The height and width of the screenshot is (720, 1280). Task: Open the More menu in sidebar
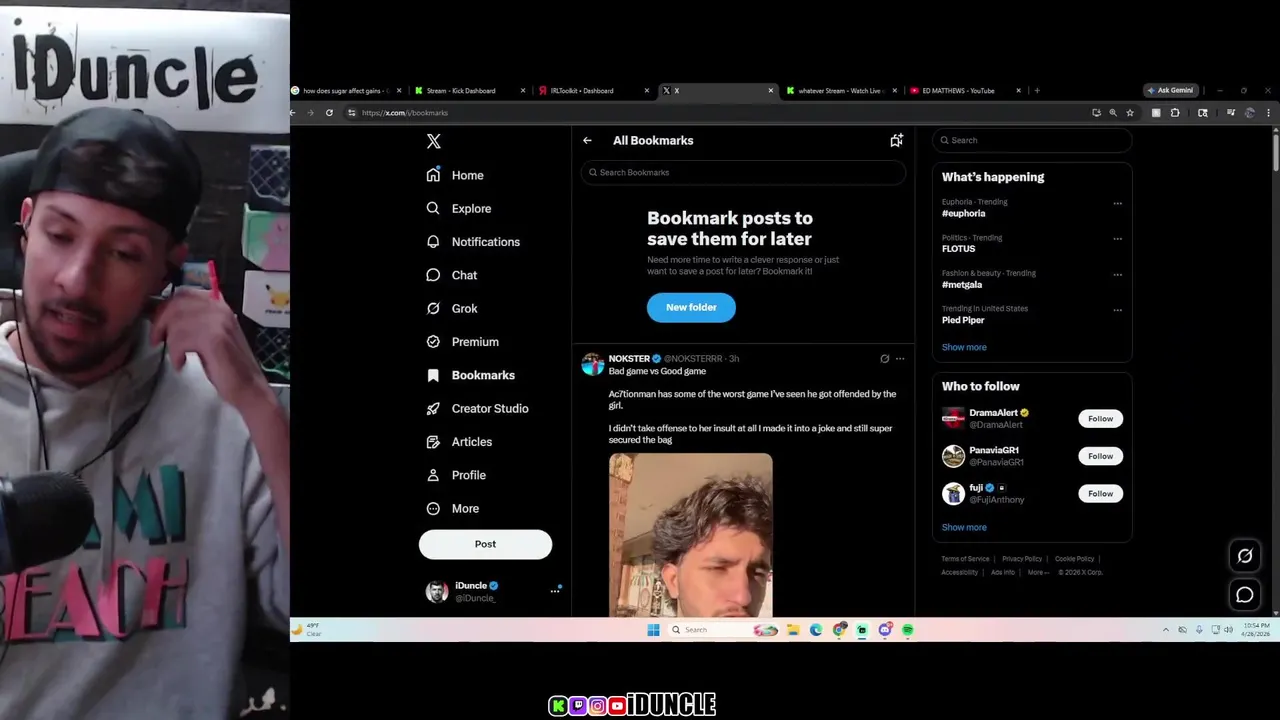(452, 508)
